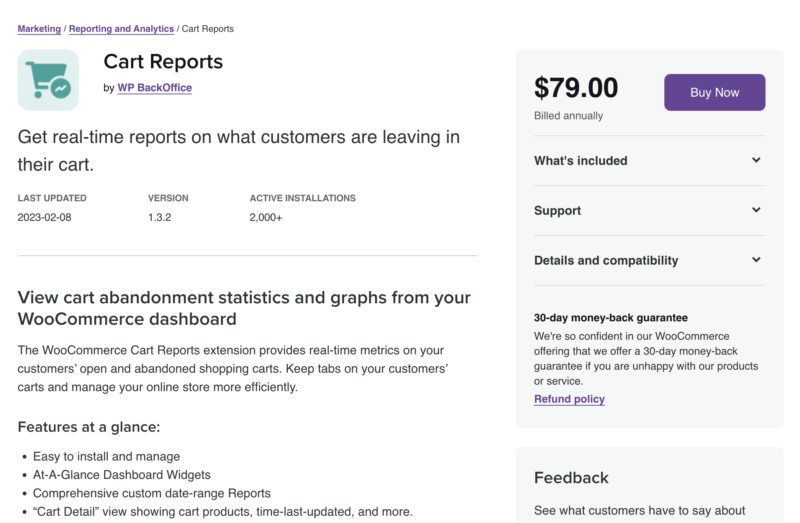Image resolution: width=800 pixels, height=523 pixels.
Task: Click the 30-day money-back guarantee heading
Action: click(611, 318)
